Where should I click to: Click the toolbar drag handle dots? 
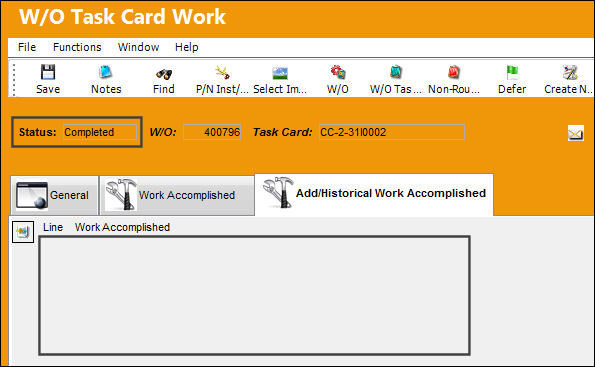[x=14, y=79]
